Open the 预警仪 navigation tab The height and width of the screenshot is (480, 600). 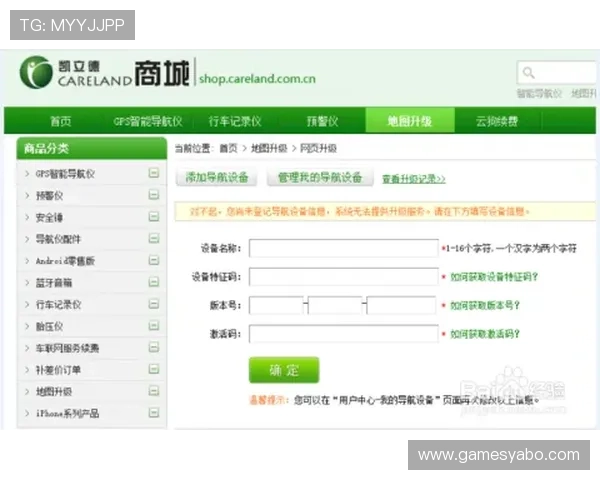click(323, 121)
